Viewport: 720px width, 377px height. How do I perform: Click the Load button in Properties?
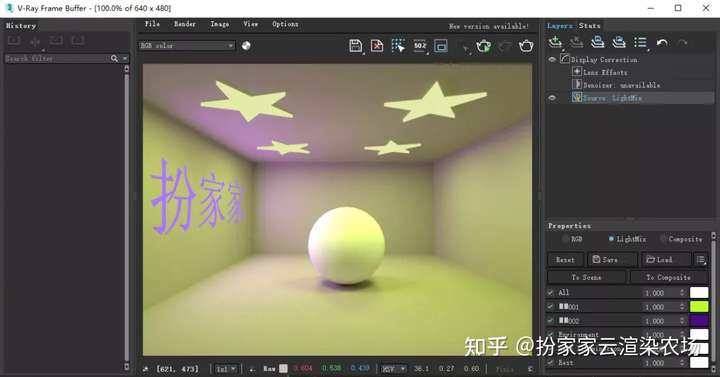[665, 259]
